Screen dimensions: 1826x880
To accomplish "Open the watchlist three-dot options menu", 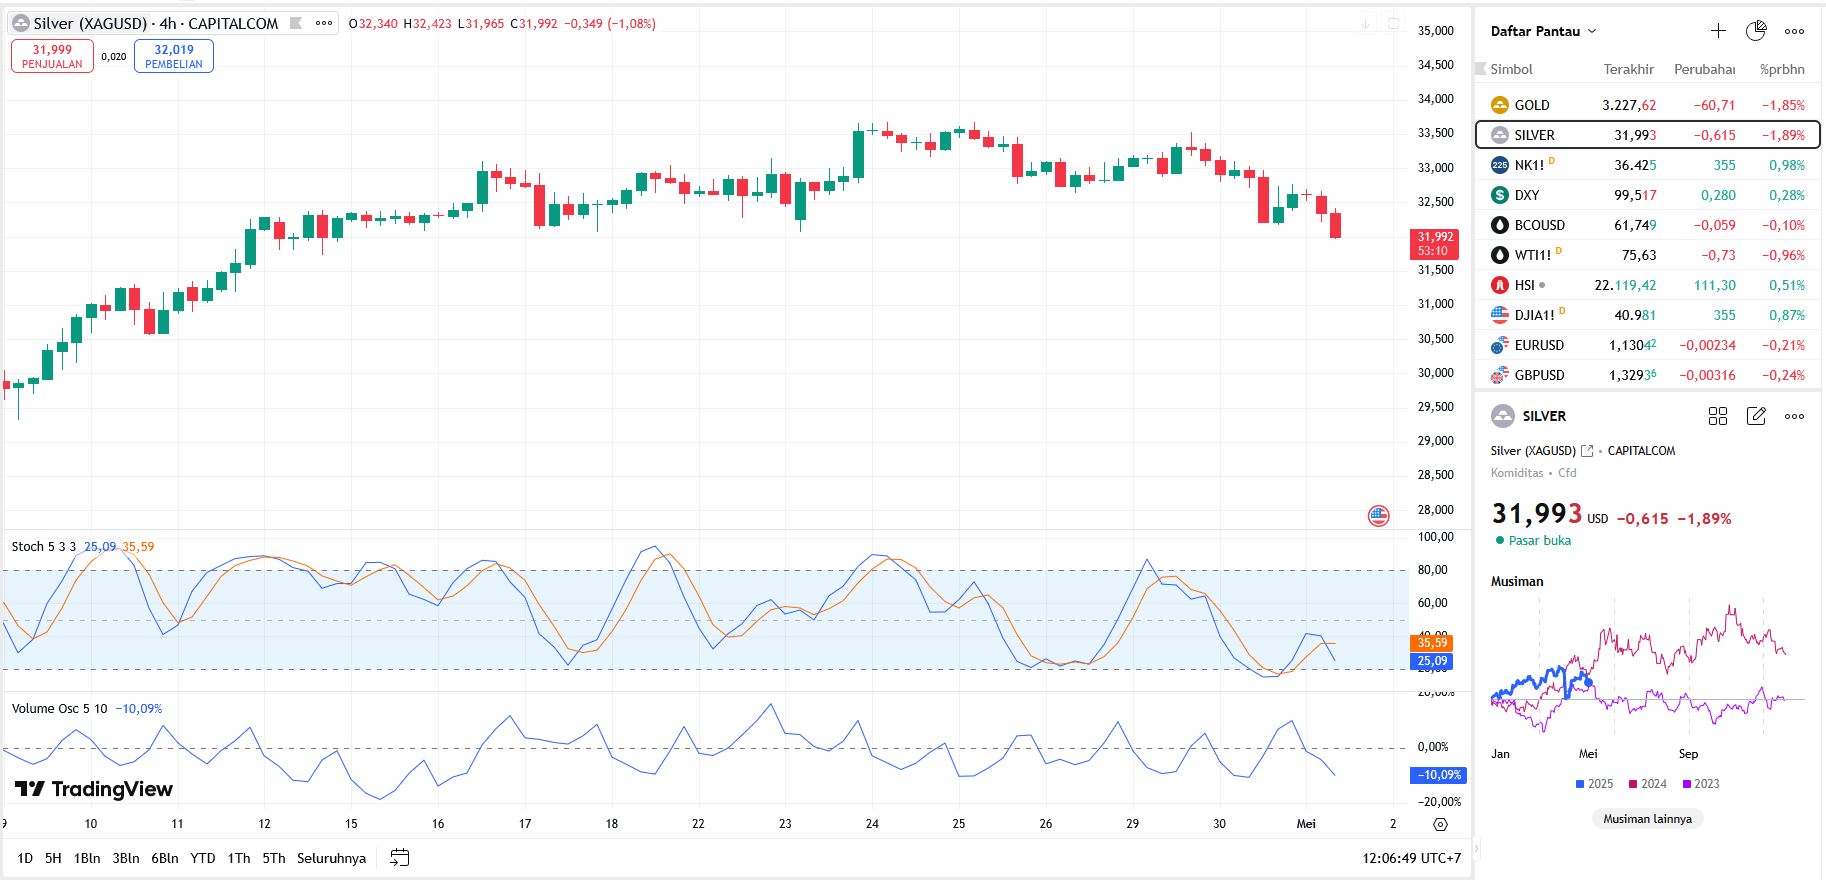I will tap(1795, 31).
